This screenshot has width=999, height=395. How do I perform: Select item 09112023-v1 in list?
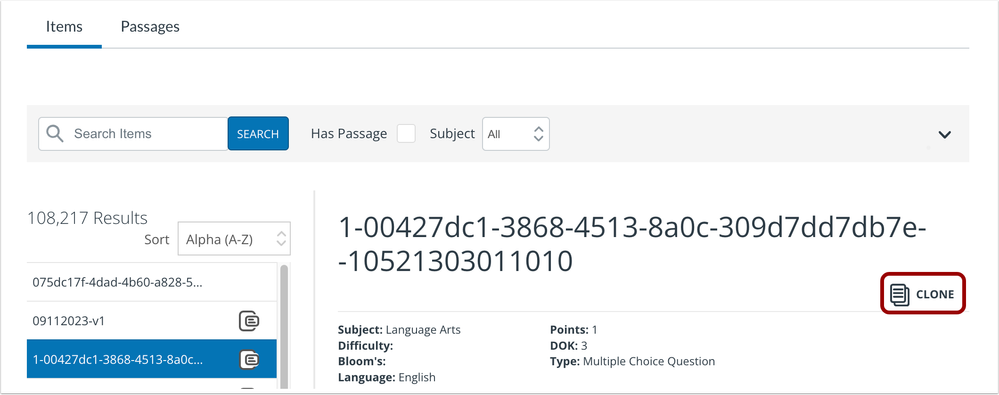tap(152, 321)
